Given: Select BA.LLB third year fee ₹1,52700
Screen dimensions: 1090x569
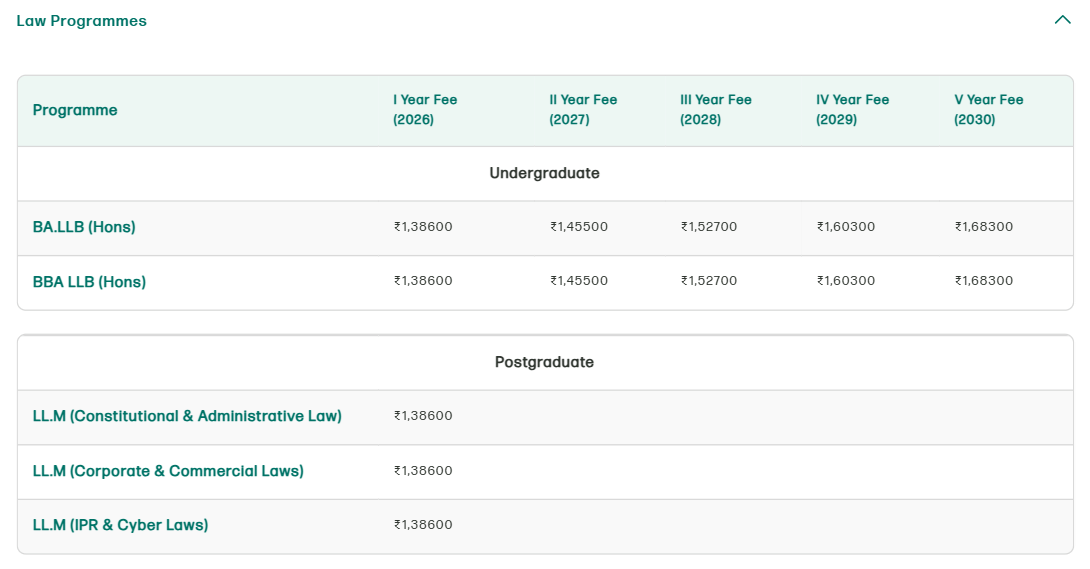Looking at the screenshot, I should [x=709, y=226].
